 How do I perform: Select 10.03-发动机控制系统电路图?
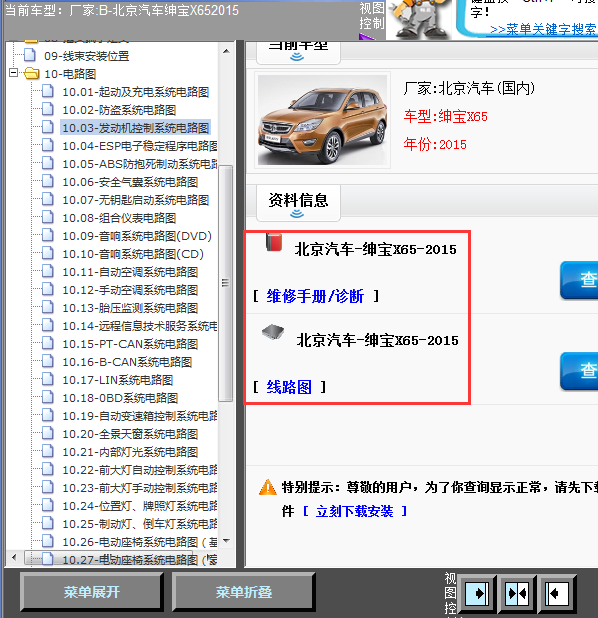(135, 128)
